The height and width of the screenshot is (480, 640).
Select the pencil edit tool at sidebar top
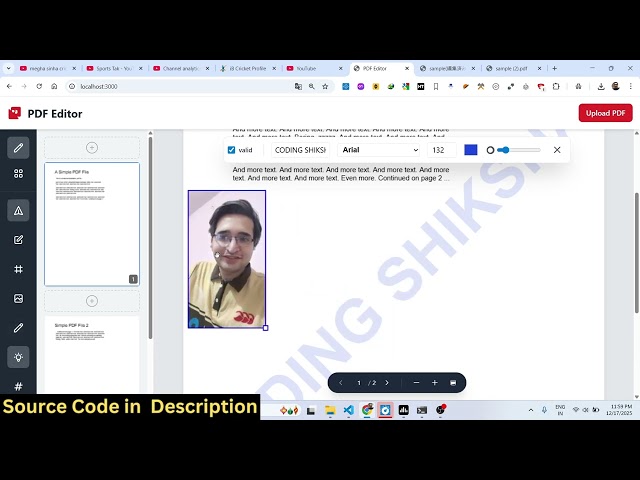pyautogui.click(x=18, y=148)
